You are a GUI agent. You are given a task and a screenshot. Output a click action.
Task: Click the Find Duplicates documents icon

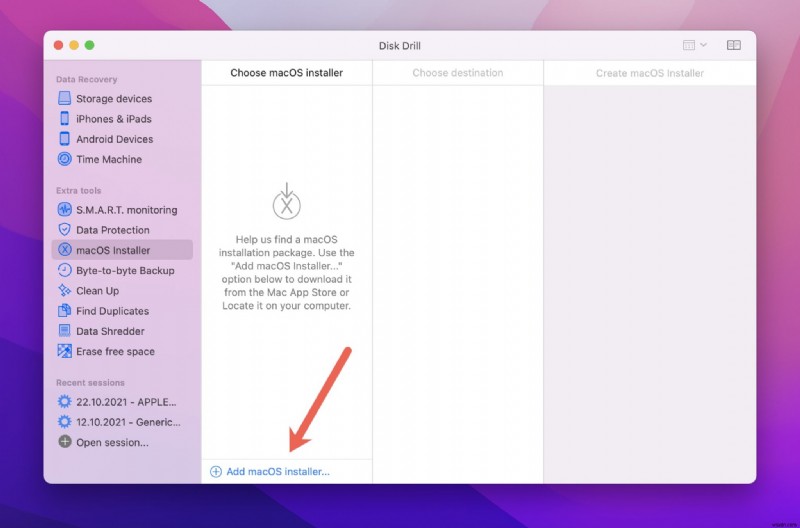point(64,311)
